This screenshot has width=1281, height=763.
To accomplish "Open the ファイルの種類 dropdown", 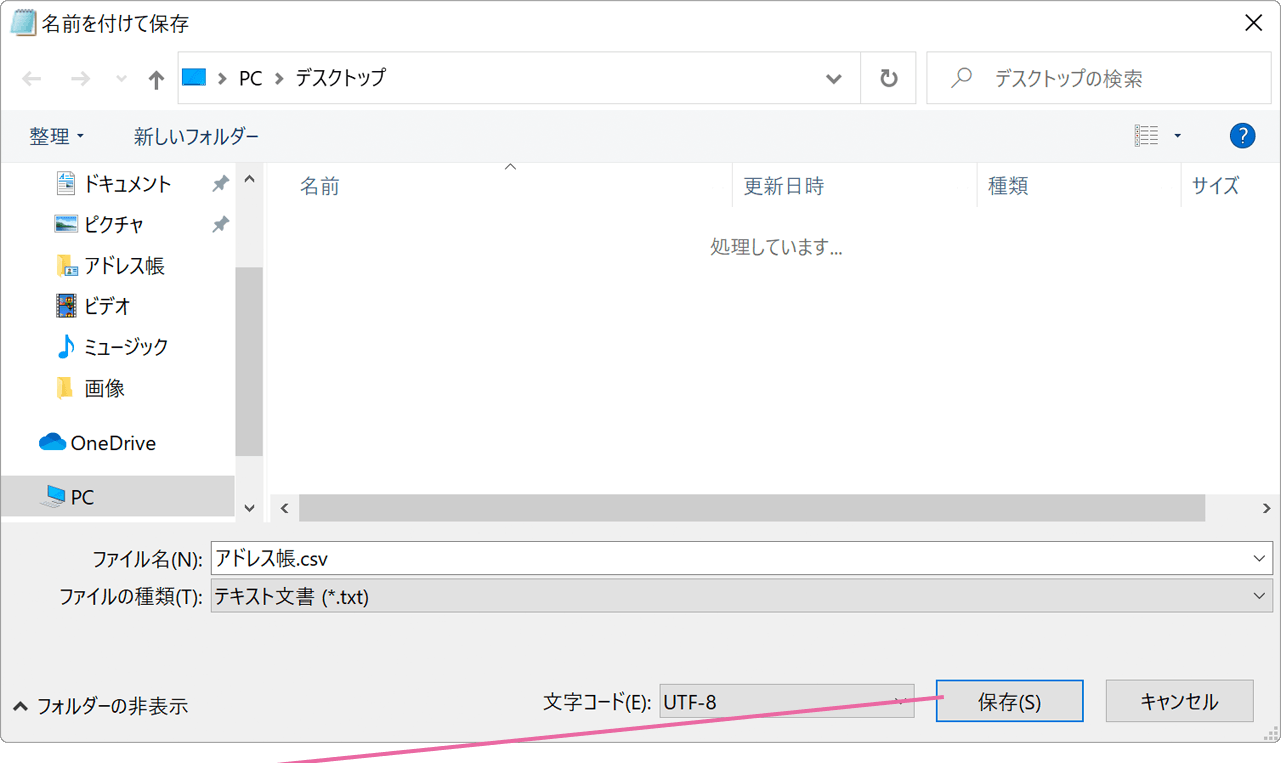I will (741, 597).
